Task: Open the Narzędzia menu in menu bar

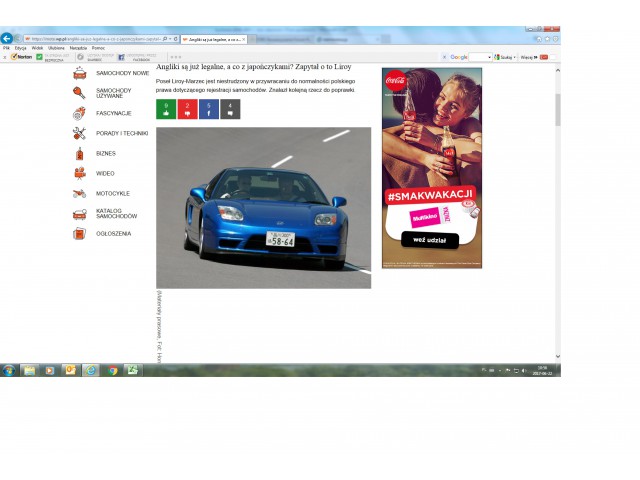Action: 78,47
